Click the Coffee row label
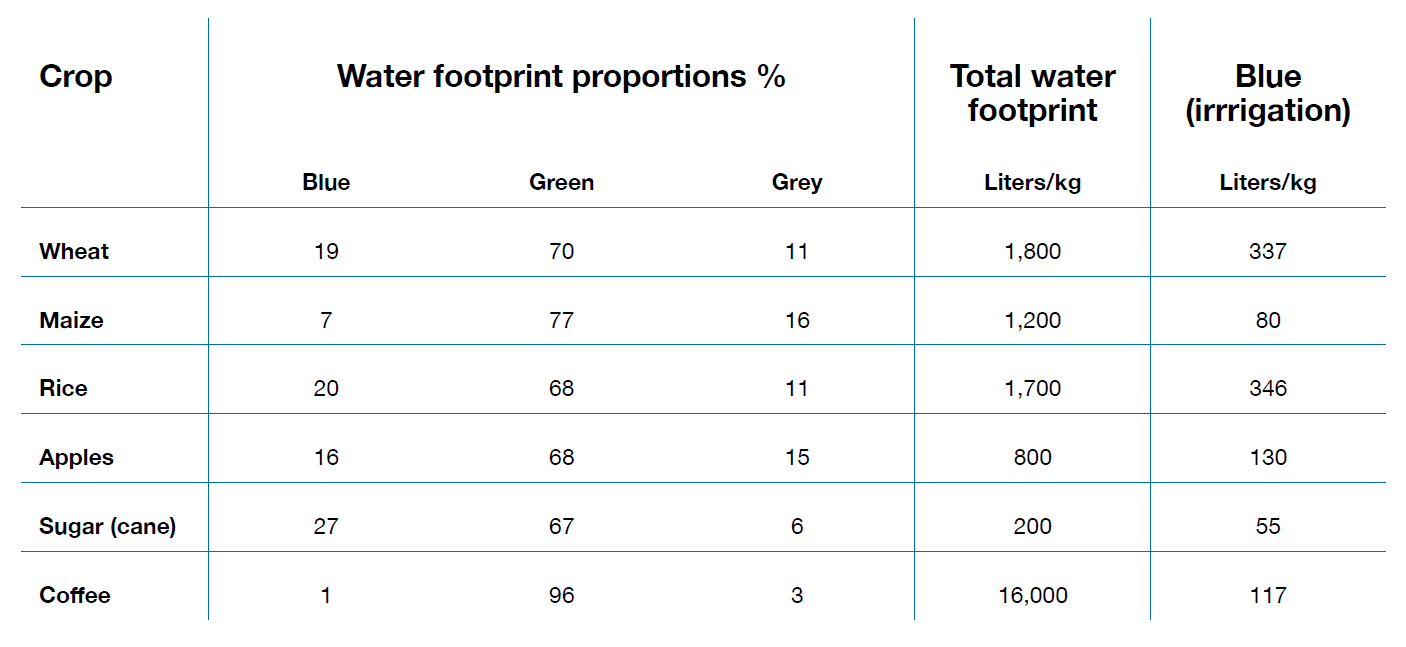The height and width of the screenshot is (647, 1406). (x=75, y=596)
